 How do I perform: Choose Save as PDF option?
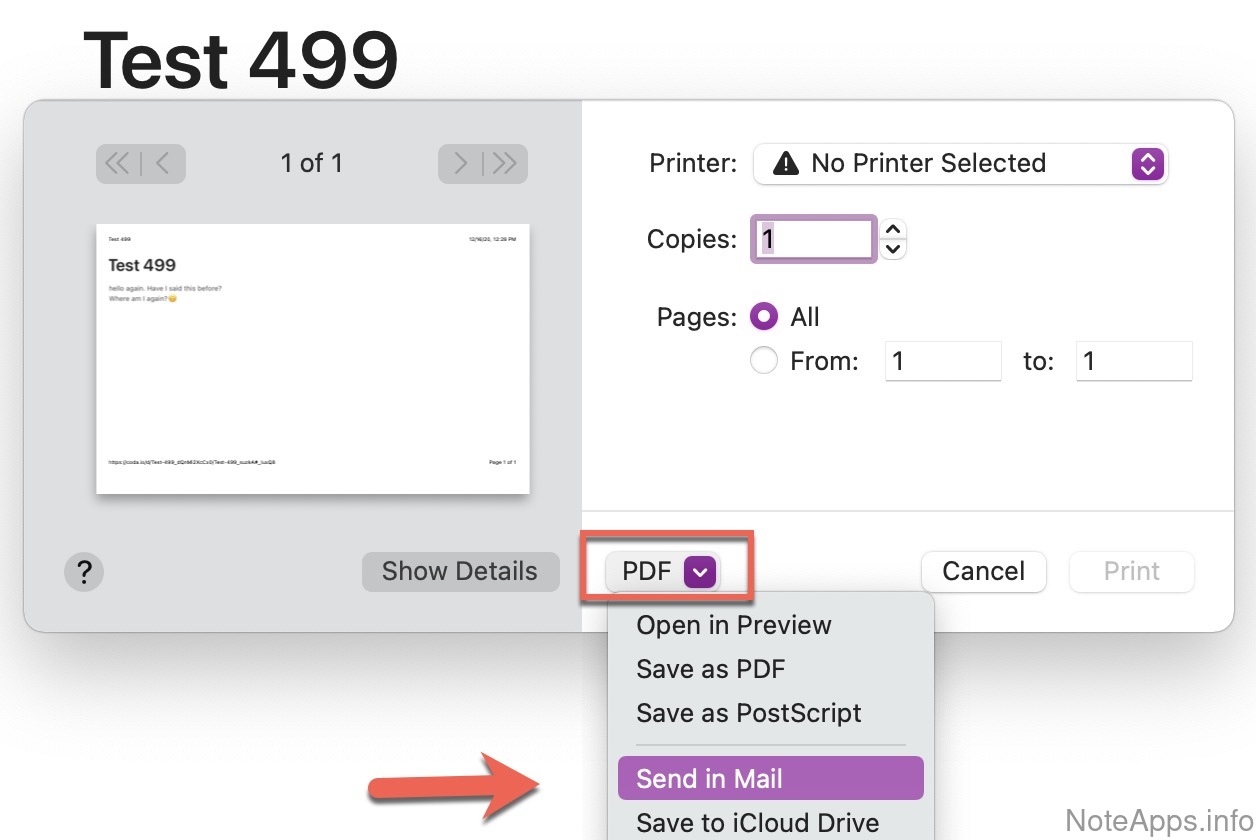pyautogui.click(x=710, y=669)
